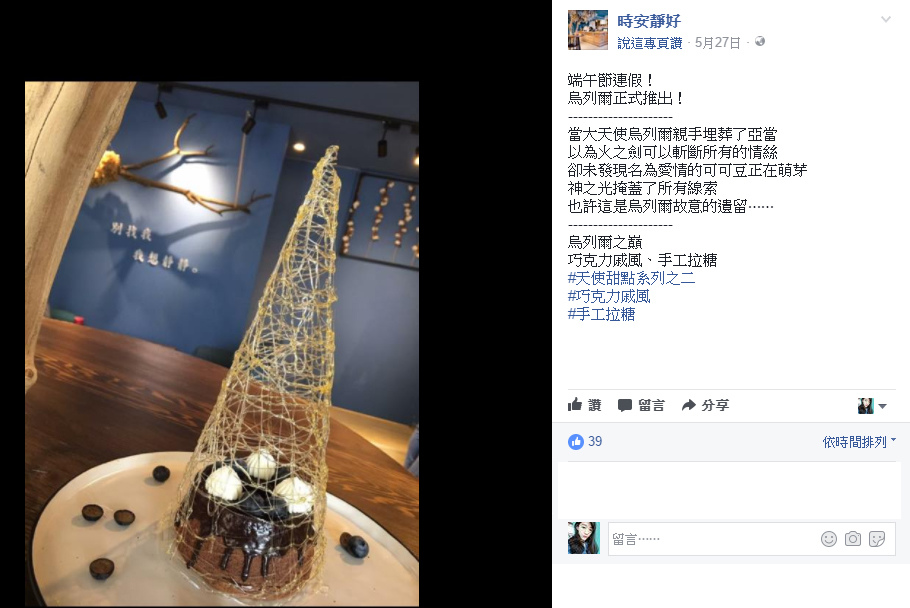
Task: Open the identity selector next to 分享
Action: tap(872, 406)
